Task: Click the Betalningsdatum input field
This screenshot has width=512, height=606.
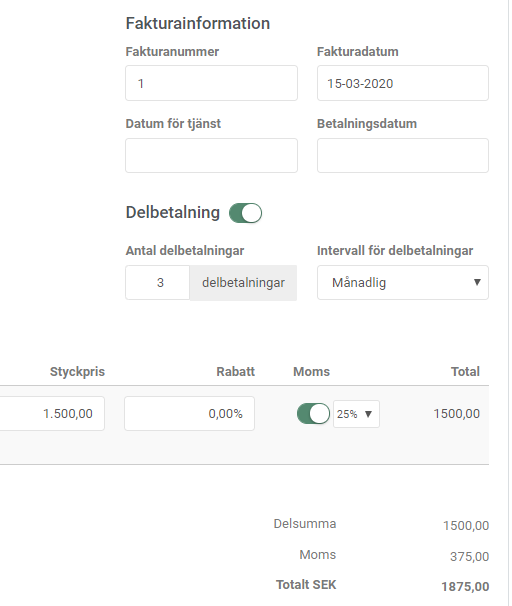Action: point(403,155)
